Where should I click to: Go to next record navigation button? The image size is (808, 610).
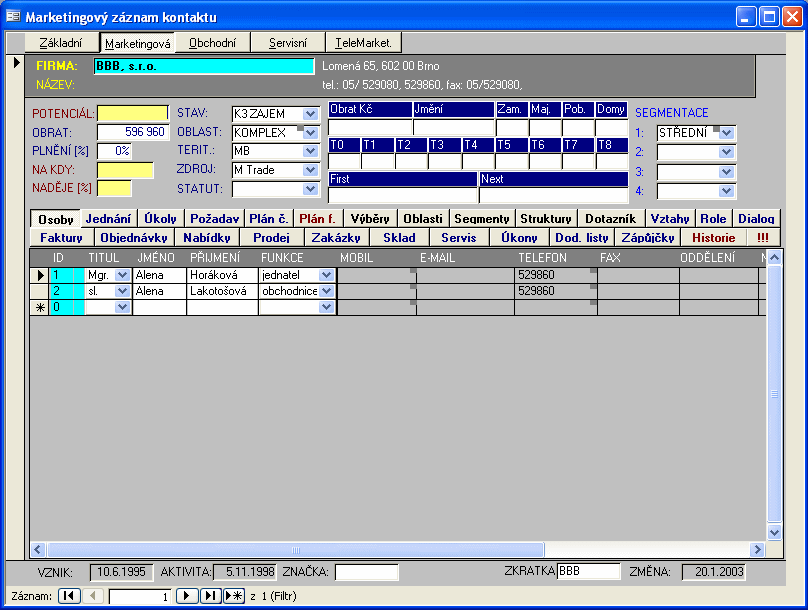click(x=187, y=596)
